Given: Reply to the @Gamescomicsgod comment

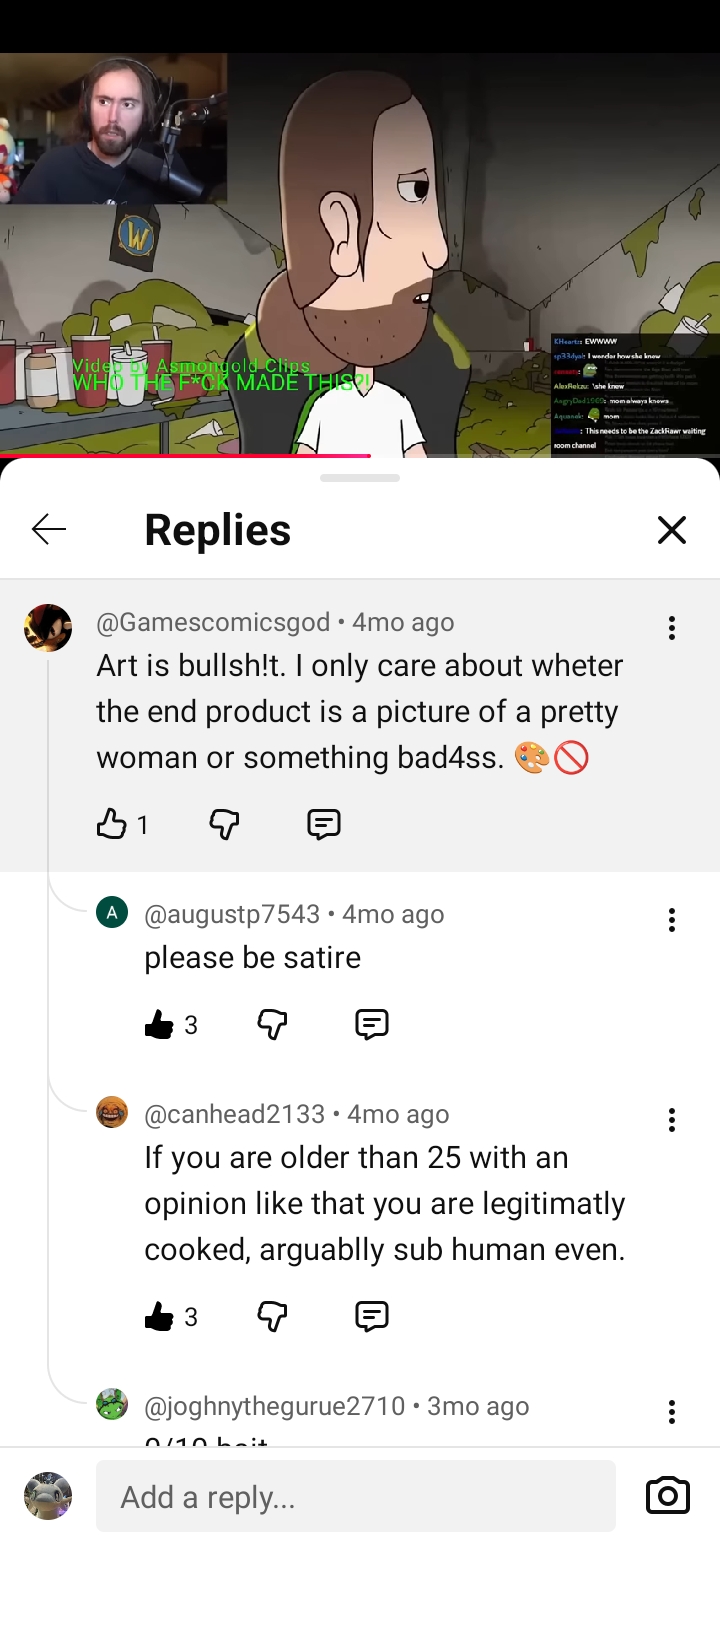Looking at the screenshot, I should coord(324,824).
